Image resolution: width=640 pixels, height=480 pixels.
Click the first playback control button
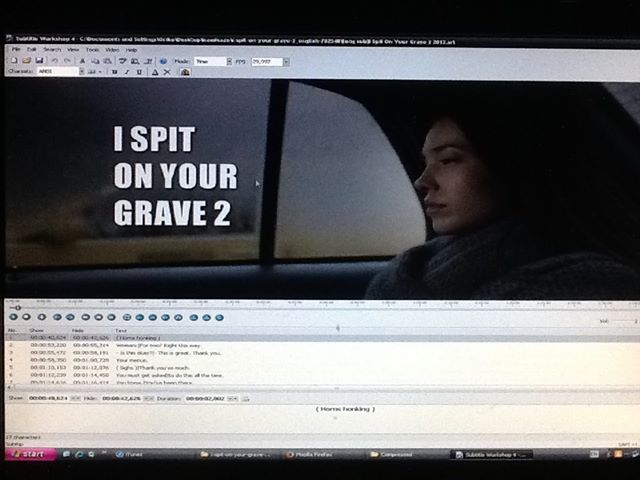pyautogui.click(x=13, y=317)
